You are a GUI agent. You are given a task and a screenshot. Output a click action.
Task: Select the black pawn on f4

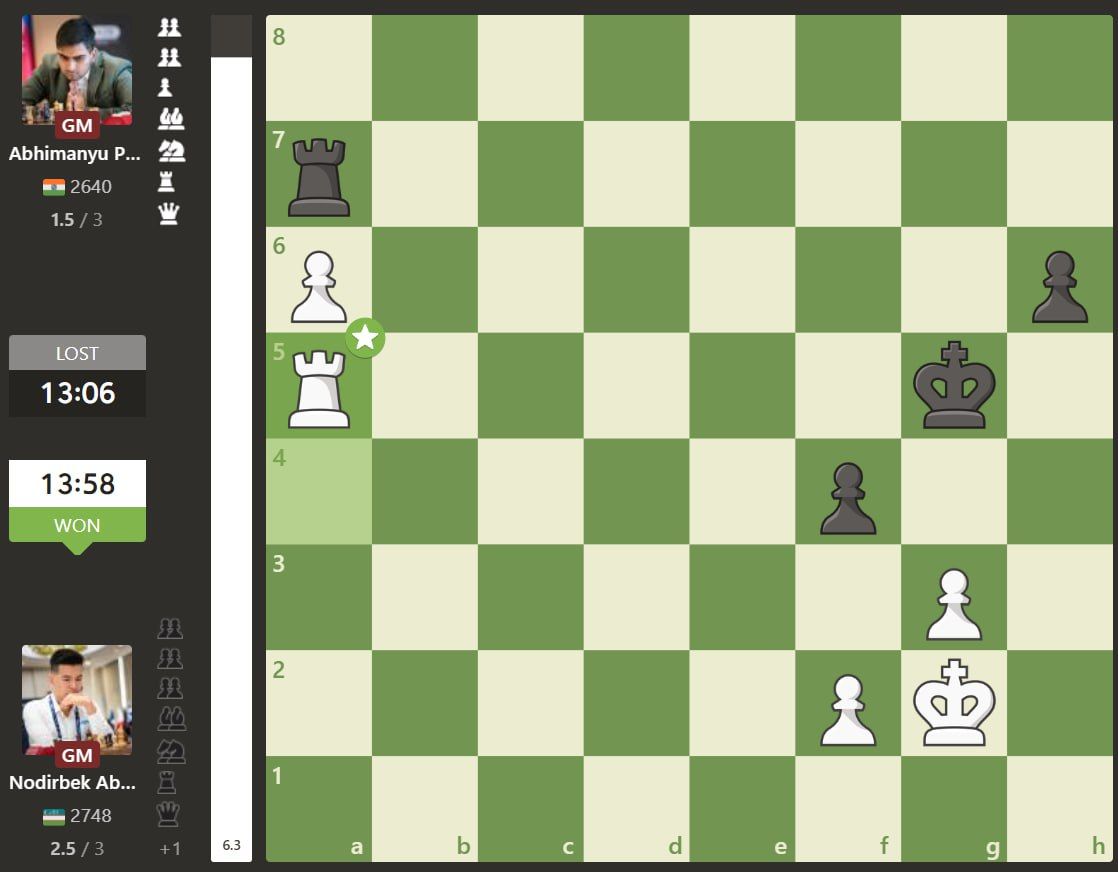click(848, 498)
